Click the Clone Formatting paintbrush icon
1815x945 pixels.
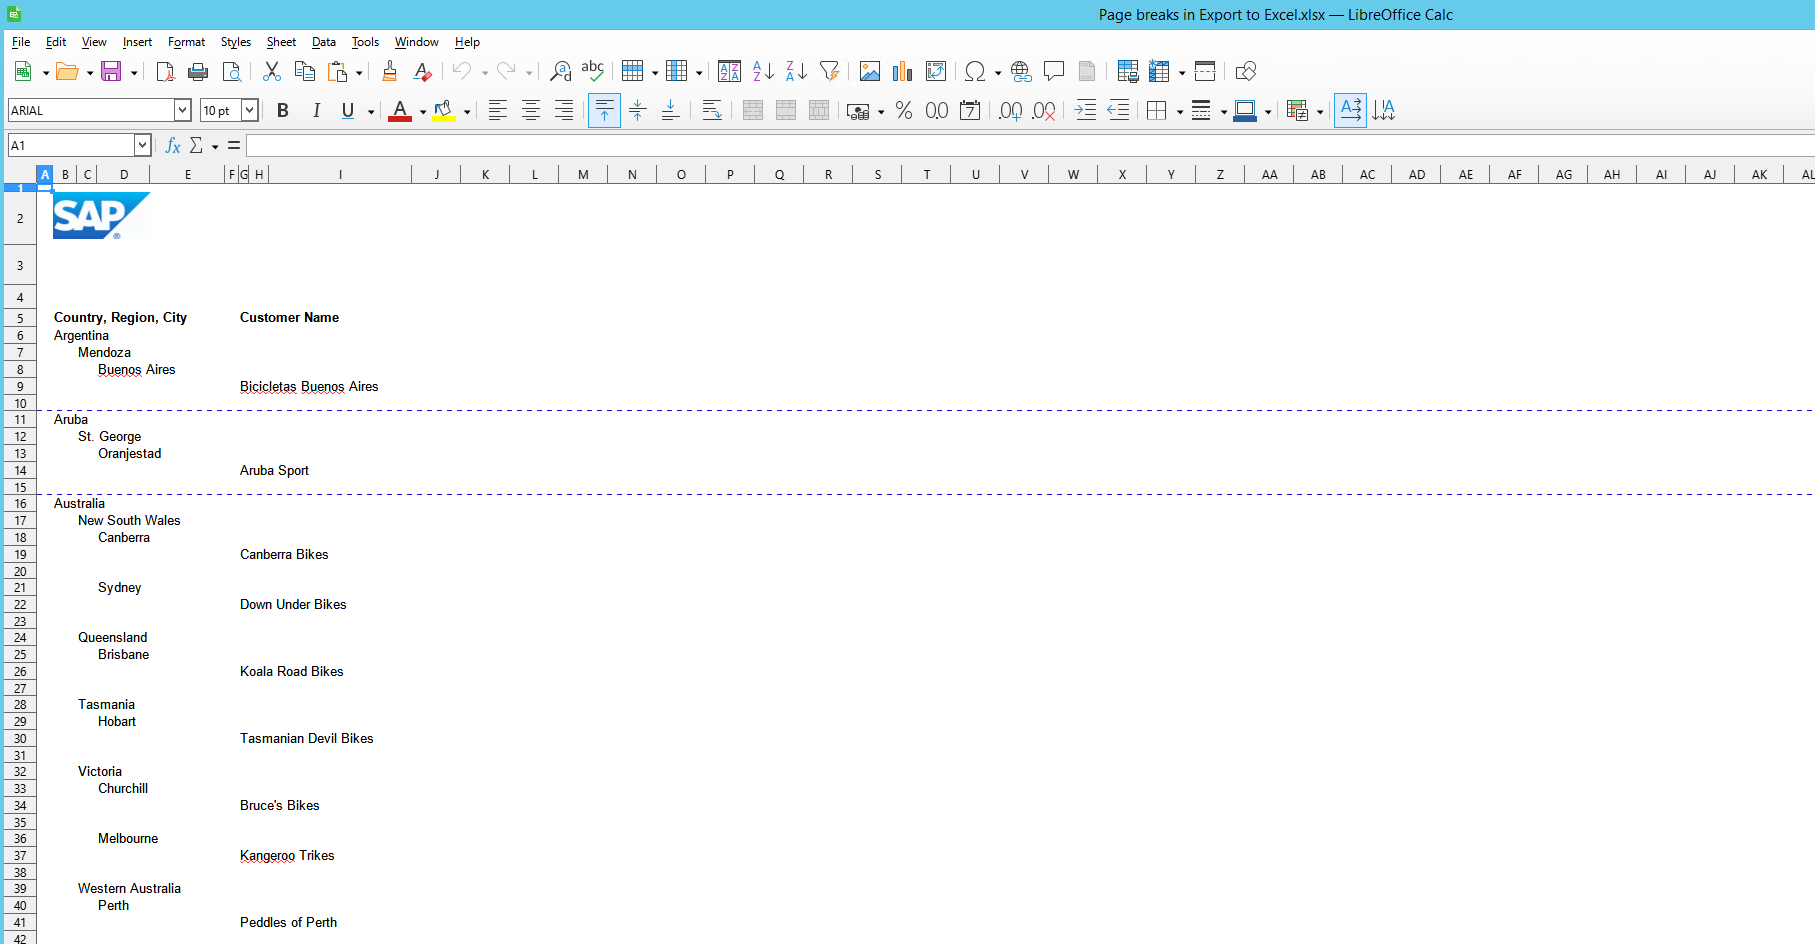pos(389,71)
